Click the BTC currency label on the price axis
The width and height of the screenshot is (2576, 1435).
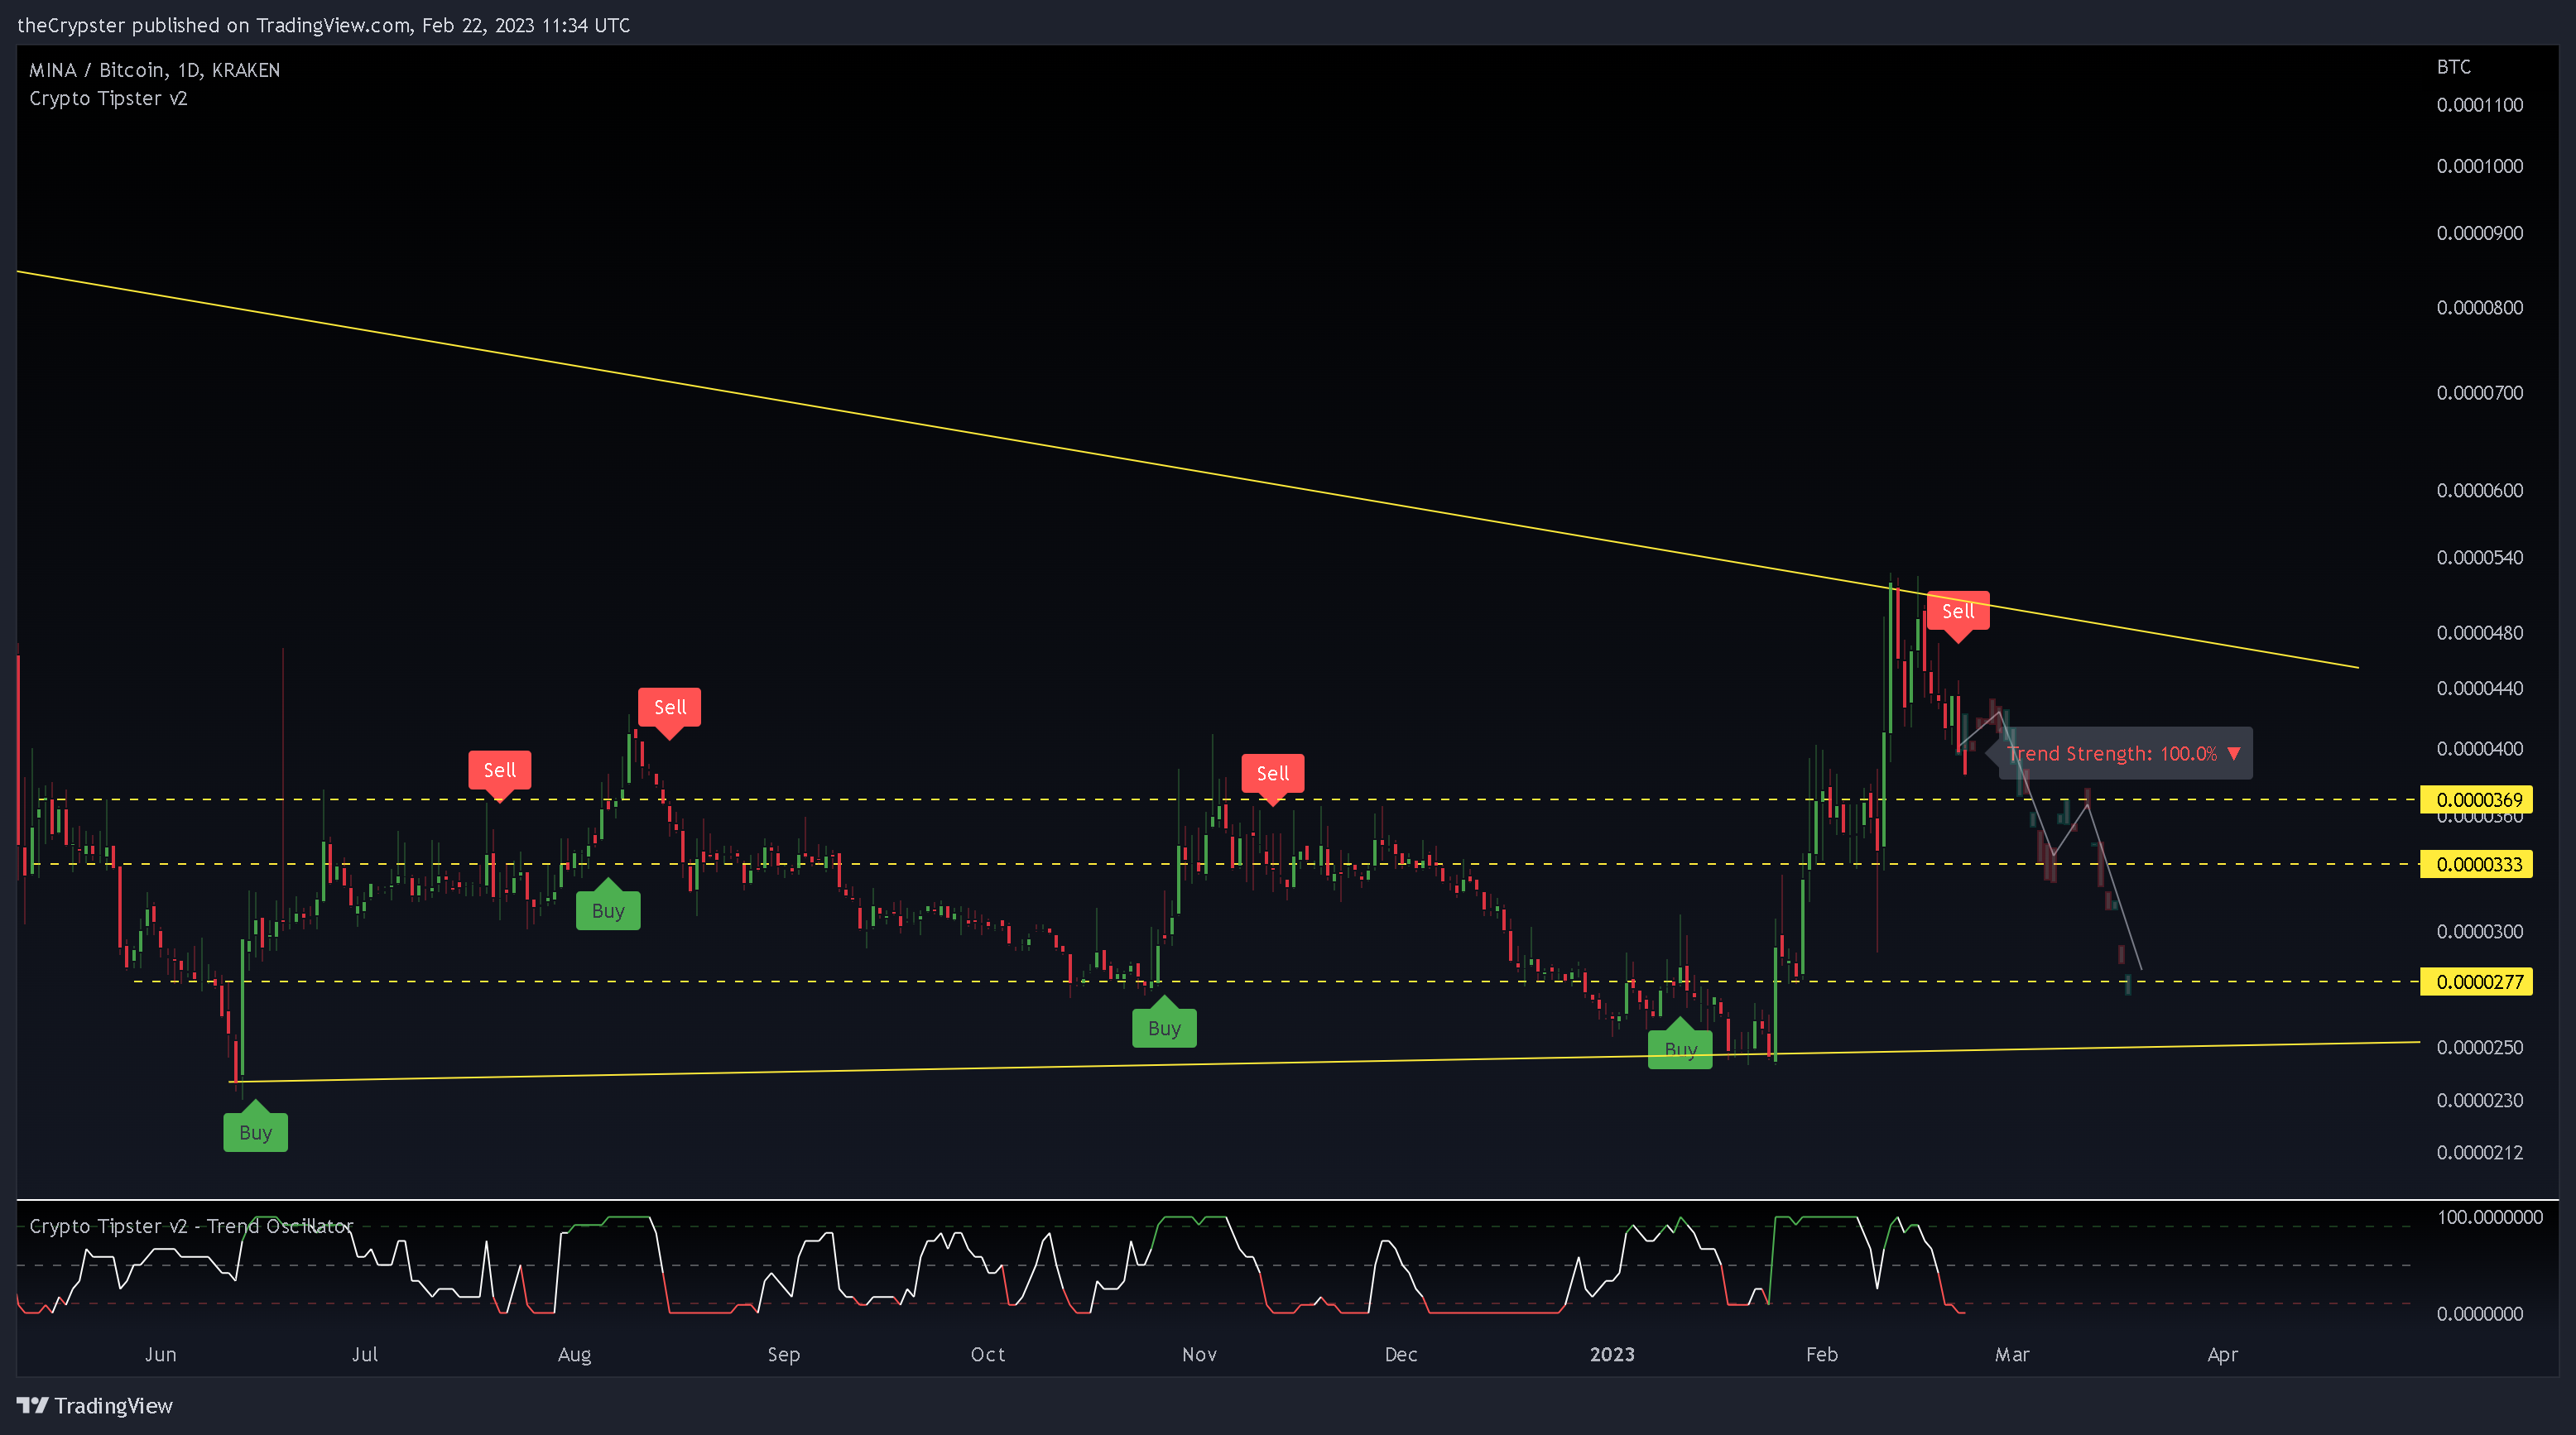[2453, 67]
